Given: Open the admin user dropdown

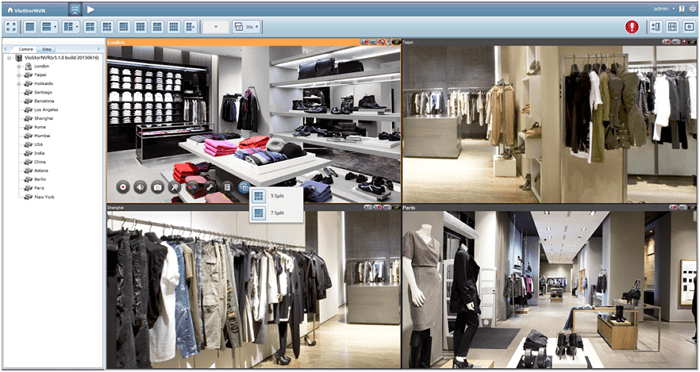Looking at the screenshot, I should [x=664, y=8].
